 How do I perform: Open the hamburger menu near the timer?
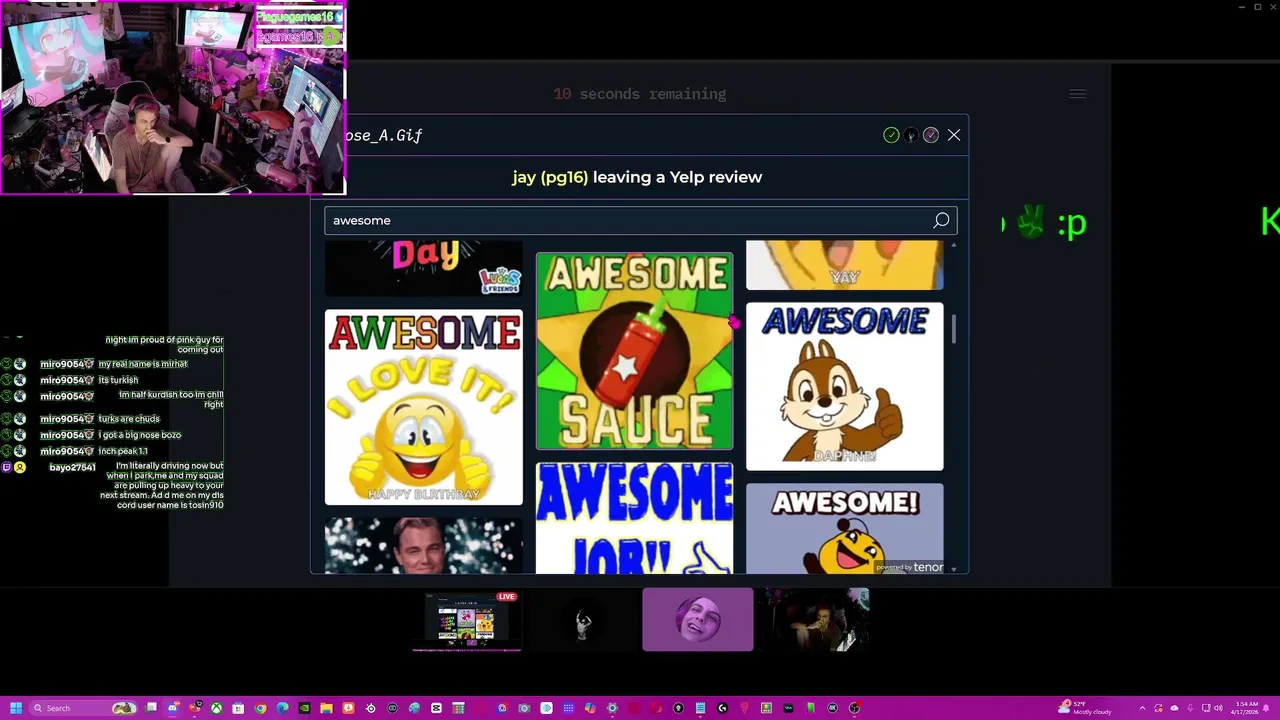[1077, 94]
